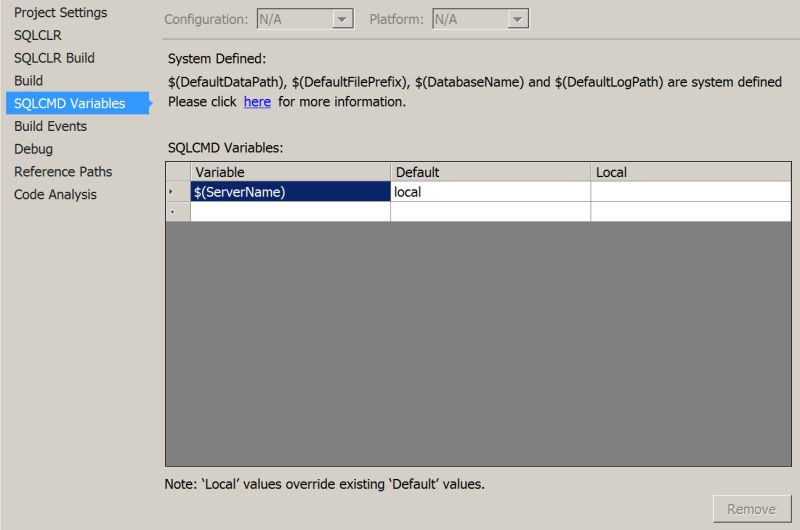Switch to the SQLCLR tab
The height and width of the screenshot is (530, 800).
pos(37,35)
